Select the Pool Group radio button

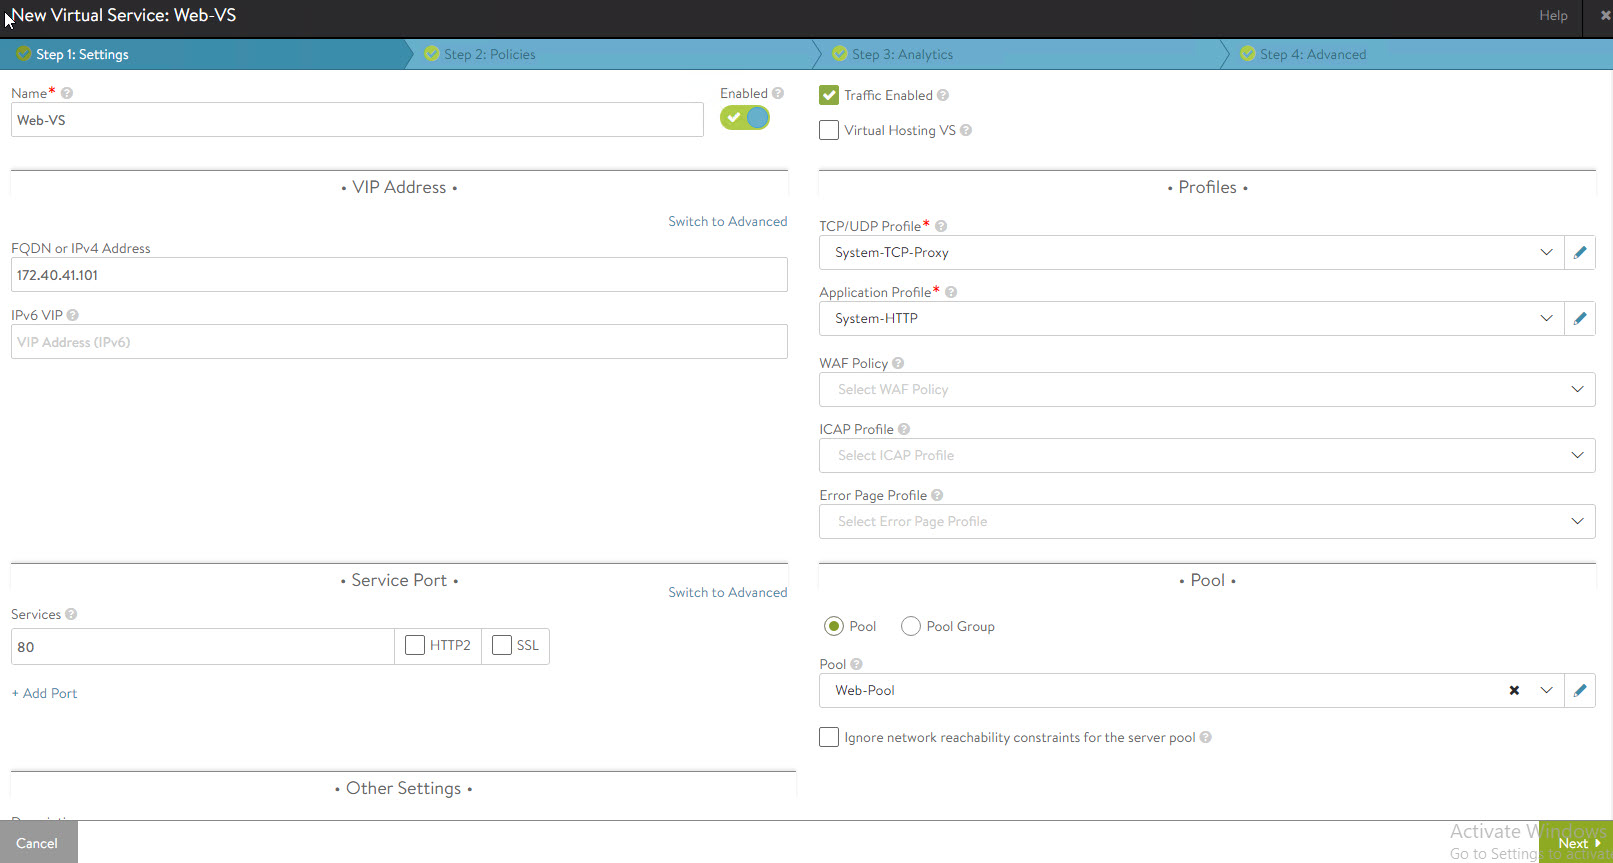point(911,626)
